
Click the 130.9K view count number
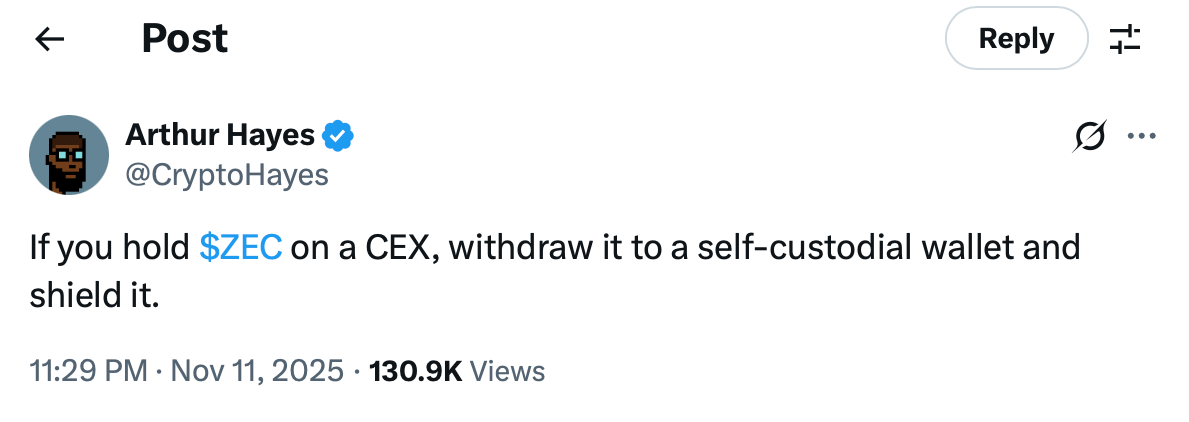coord(415,372)
